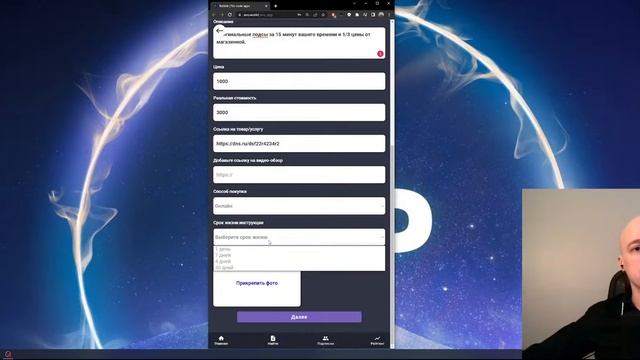The width and height of the screenshot is (640, 360).
Task: Click the back arrow above the description
Action: (220, 31)
